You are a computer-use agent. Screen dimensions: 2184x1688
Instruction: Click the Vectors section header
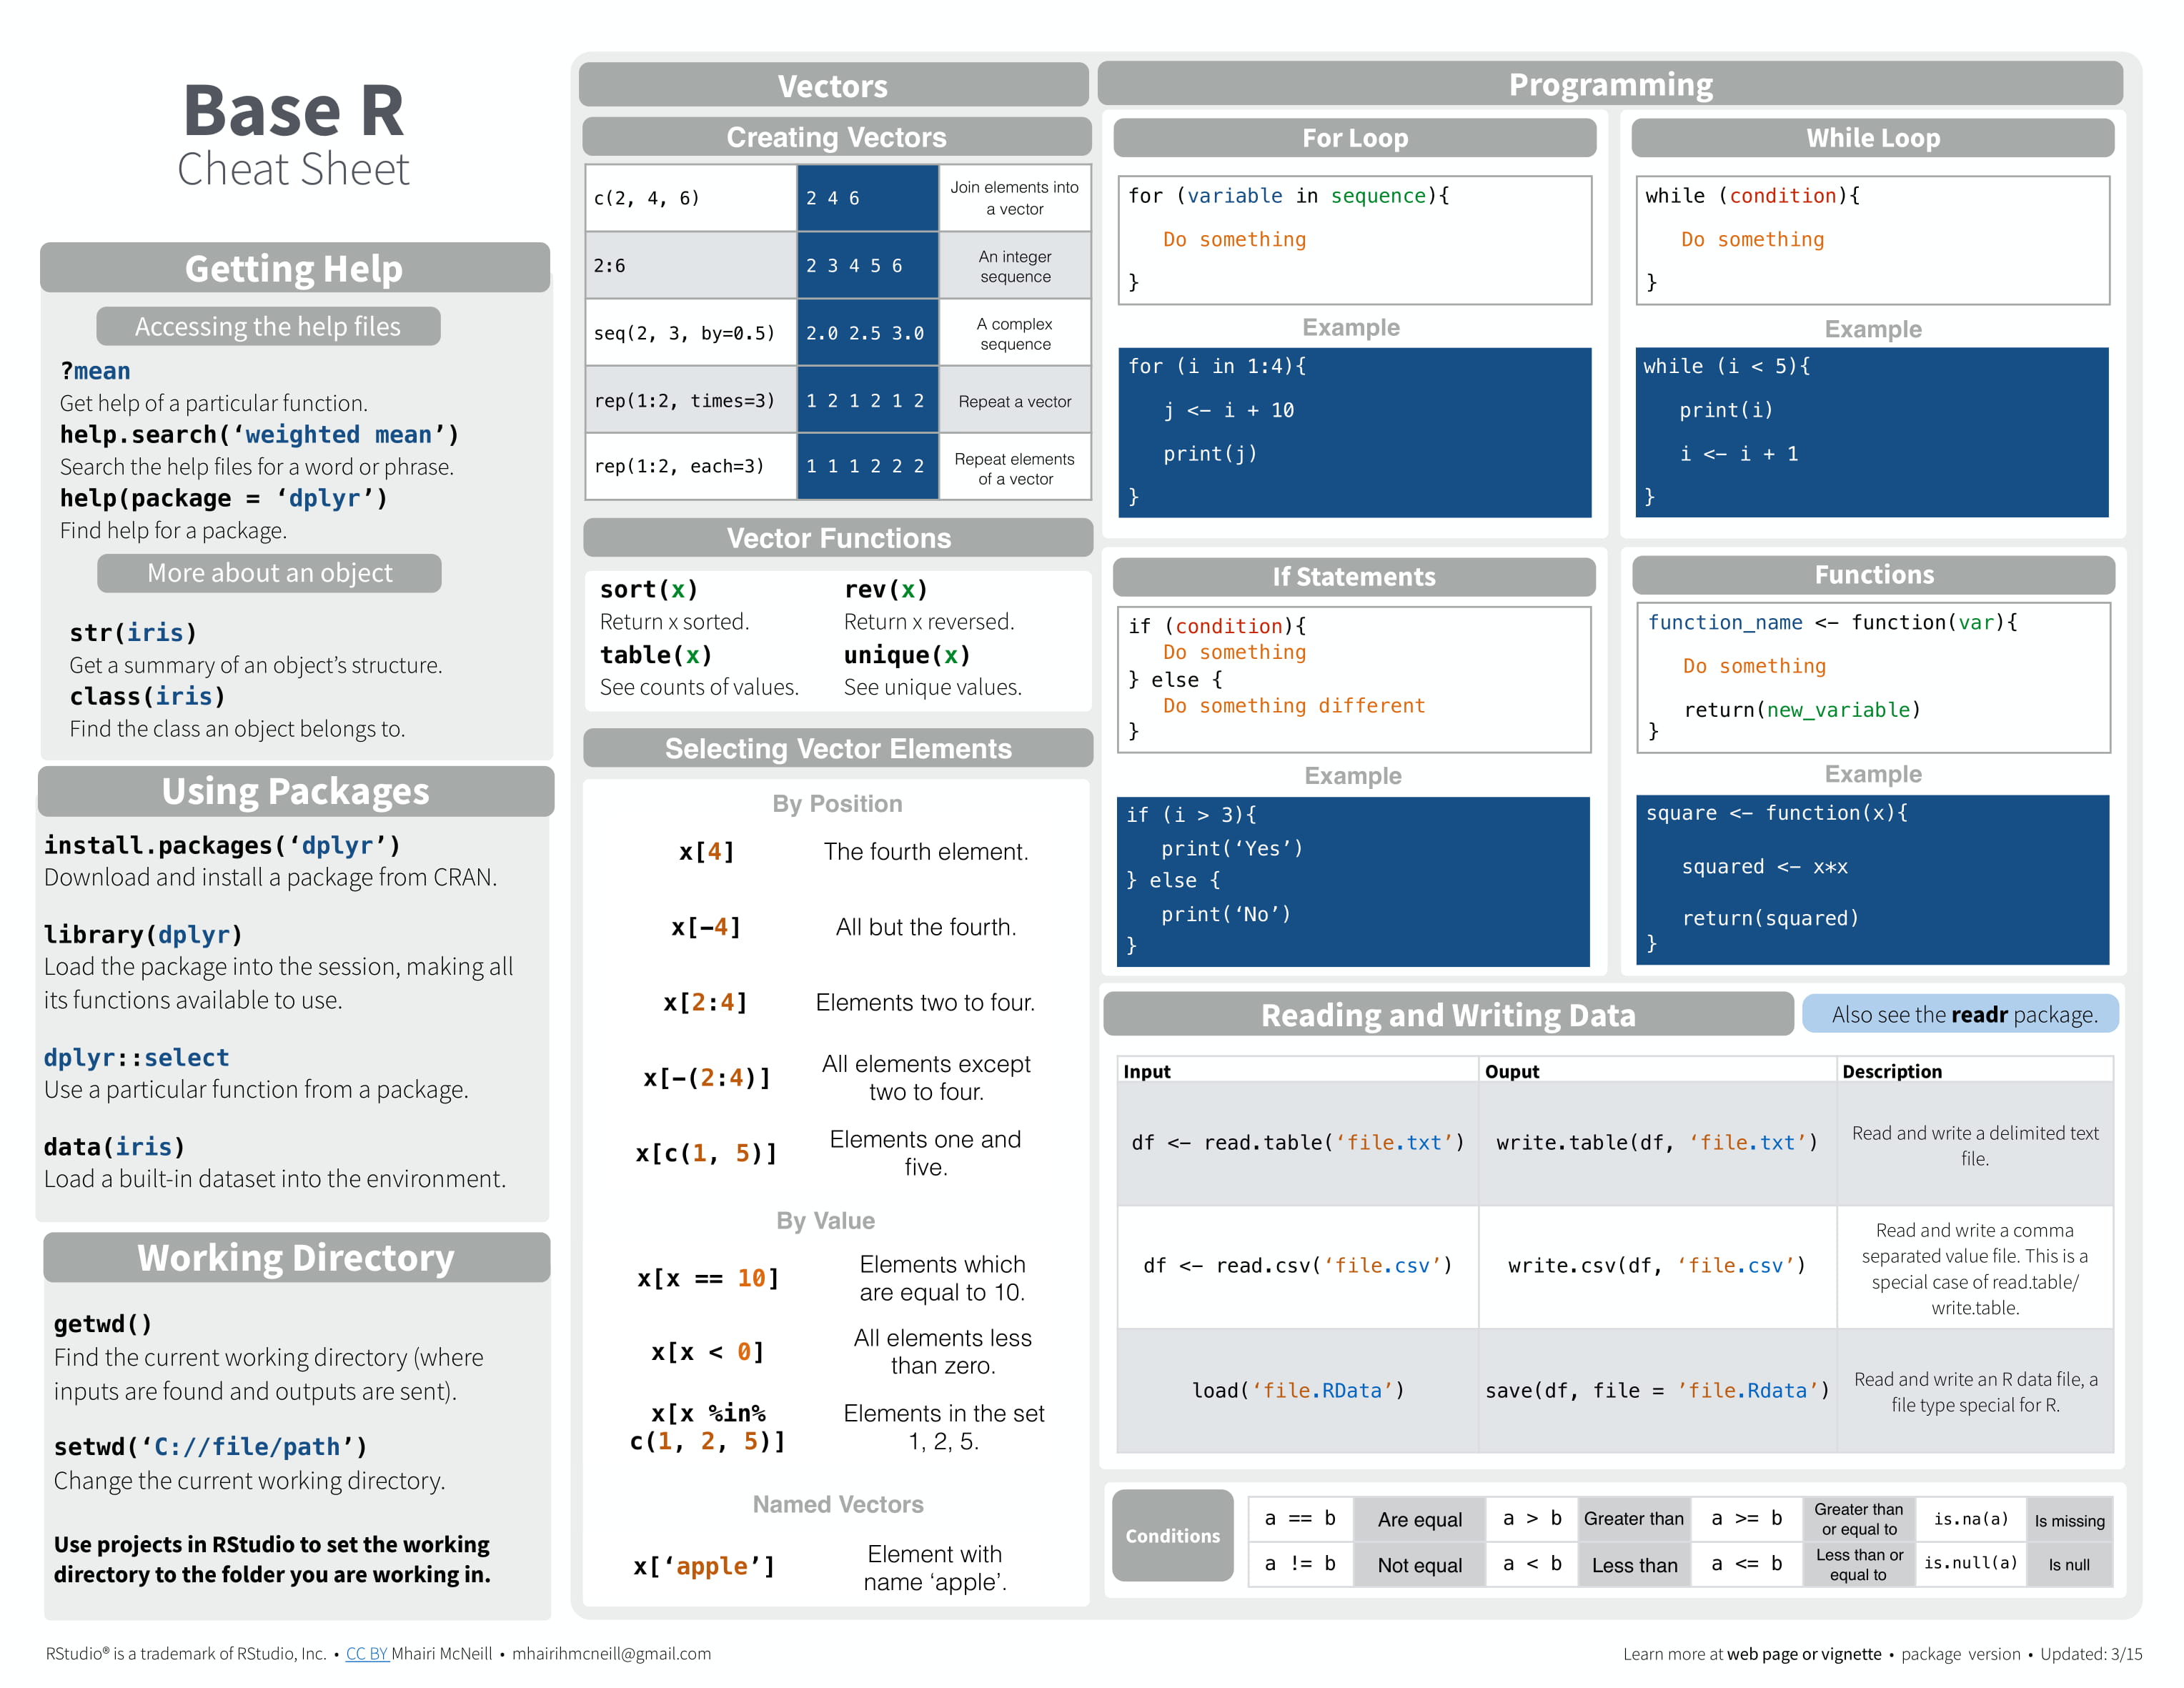(834, 86)
